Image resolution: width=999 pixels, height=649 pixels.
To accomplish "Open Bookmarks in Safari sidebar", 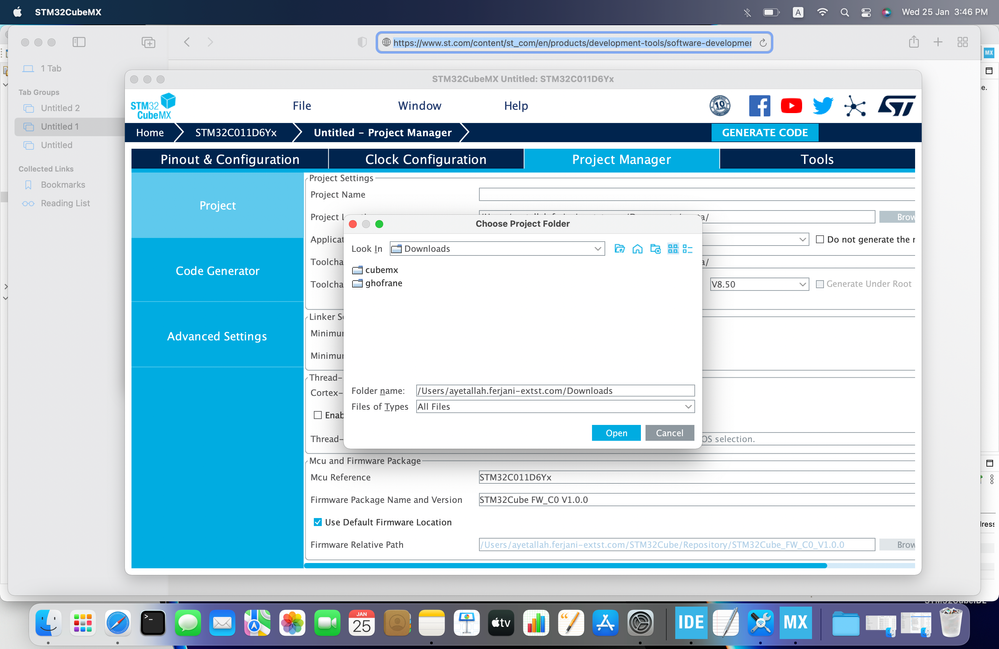I will point(62,185).
